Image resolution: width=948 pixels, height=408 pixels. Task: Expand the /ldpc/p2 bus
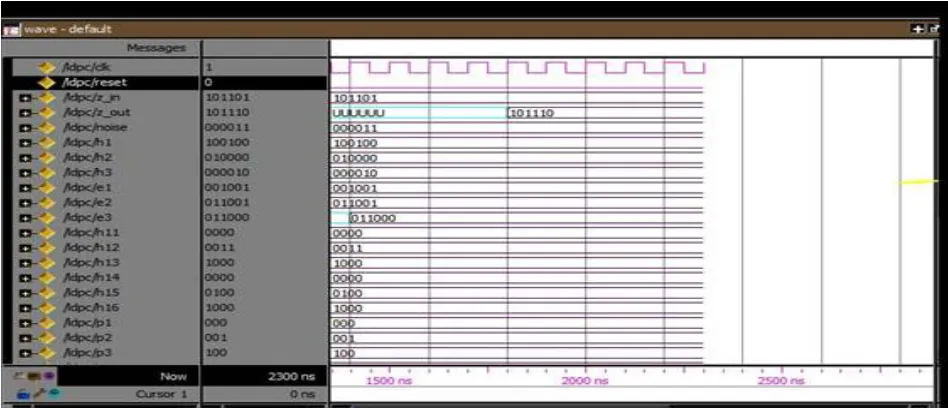click(x=25, y=338)
